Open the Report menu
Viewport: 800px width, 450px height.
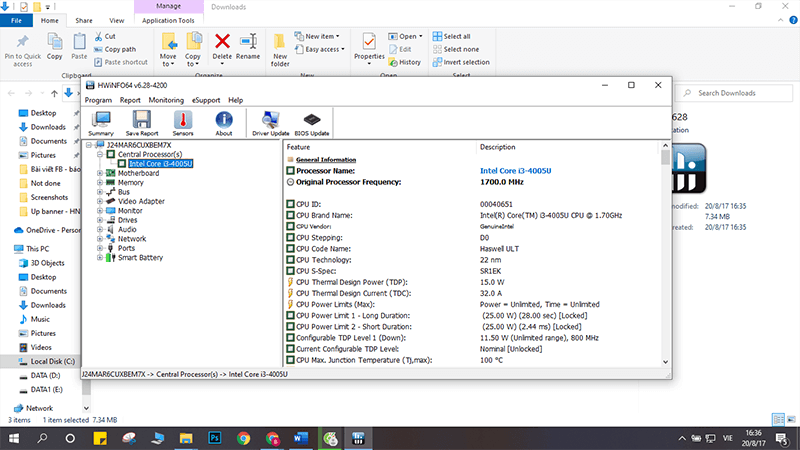click(x=130, y=100)
